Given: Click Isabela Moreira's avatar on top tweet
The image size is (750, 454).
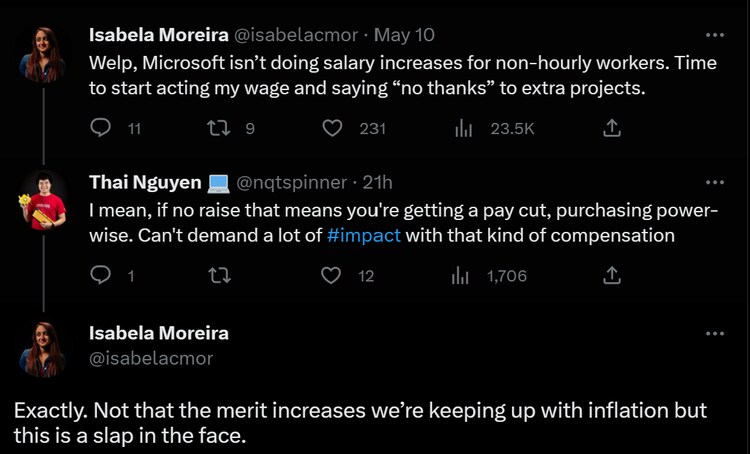Looking at the screenshot, I should 43,53.
